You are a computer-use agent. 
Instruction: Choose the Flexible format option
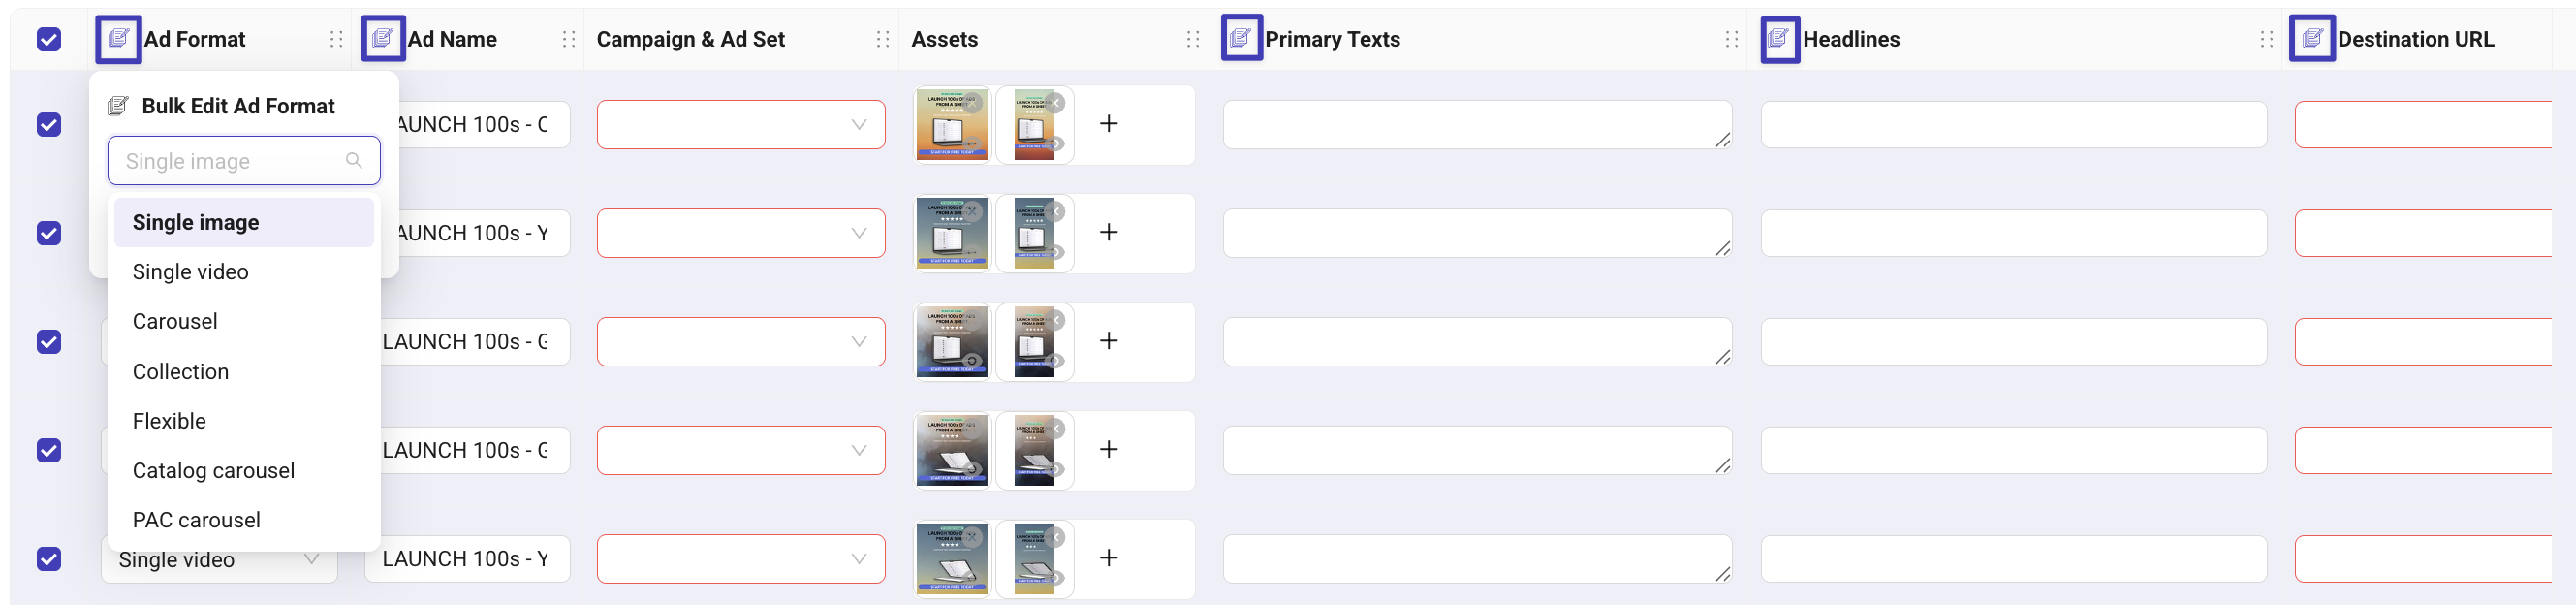[169, 421]
